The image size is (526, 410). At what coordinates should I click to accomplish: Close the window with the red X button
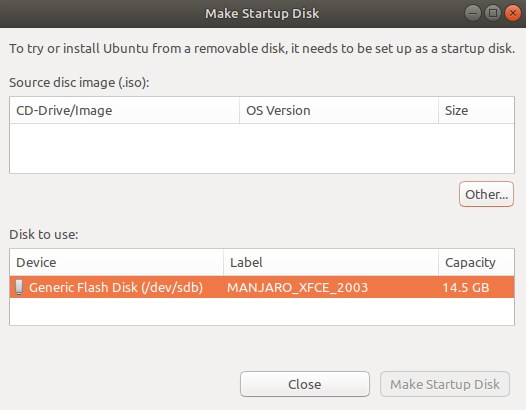click(x=513, y=13)
